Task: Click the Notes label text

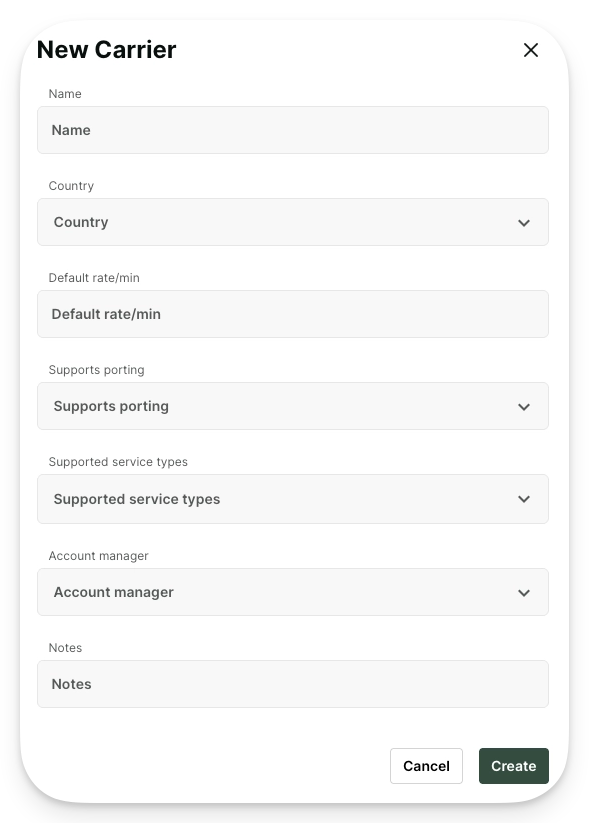Action: (x=65, y=648)
